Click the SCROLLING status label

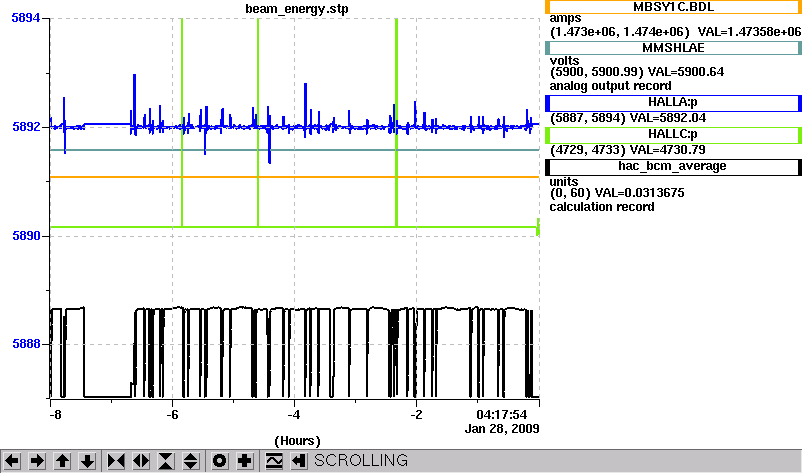click(361, 461)
